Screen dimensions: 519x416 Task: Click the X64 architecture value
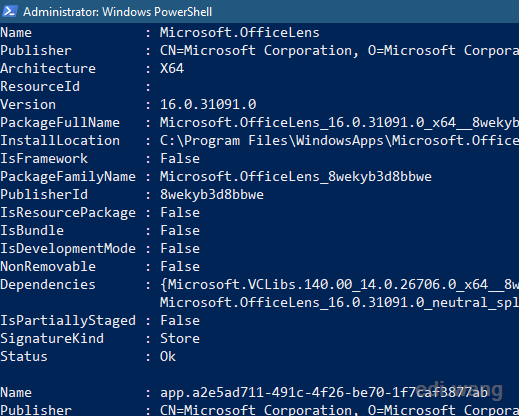pos(172,68)
